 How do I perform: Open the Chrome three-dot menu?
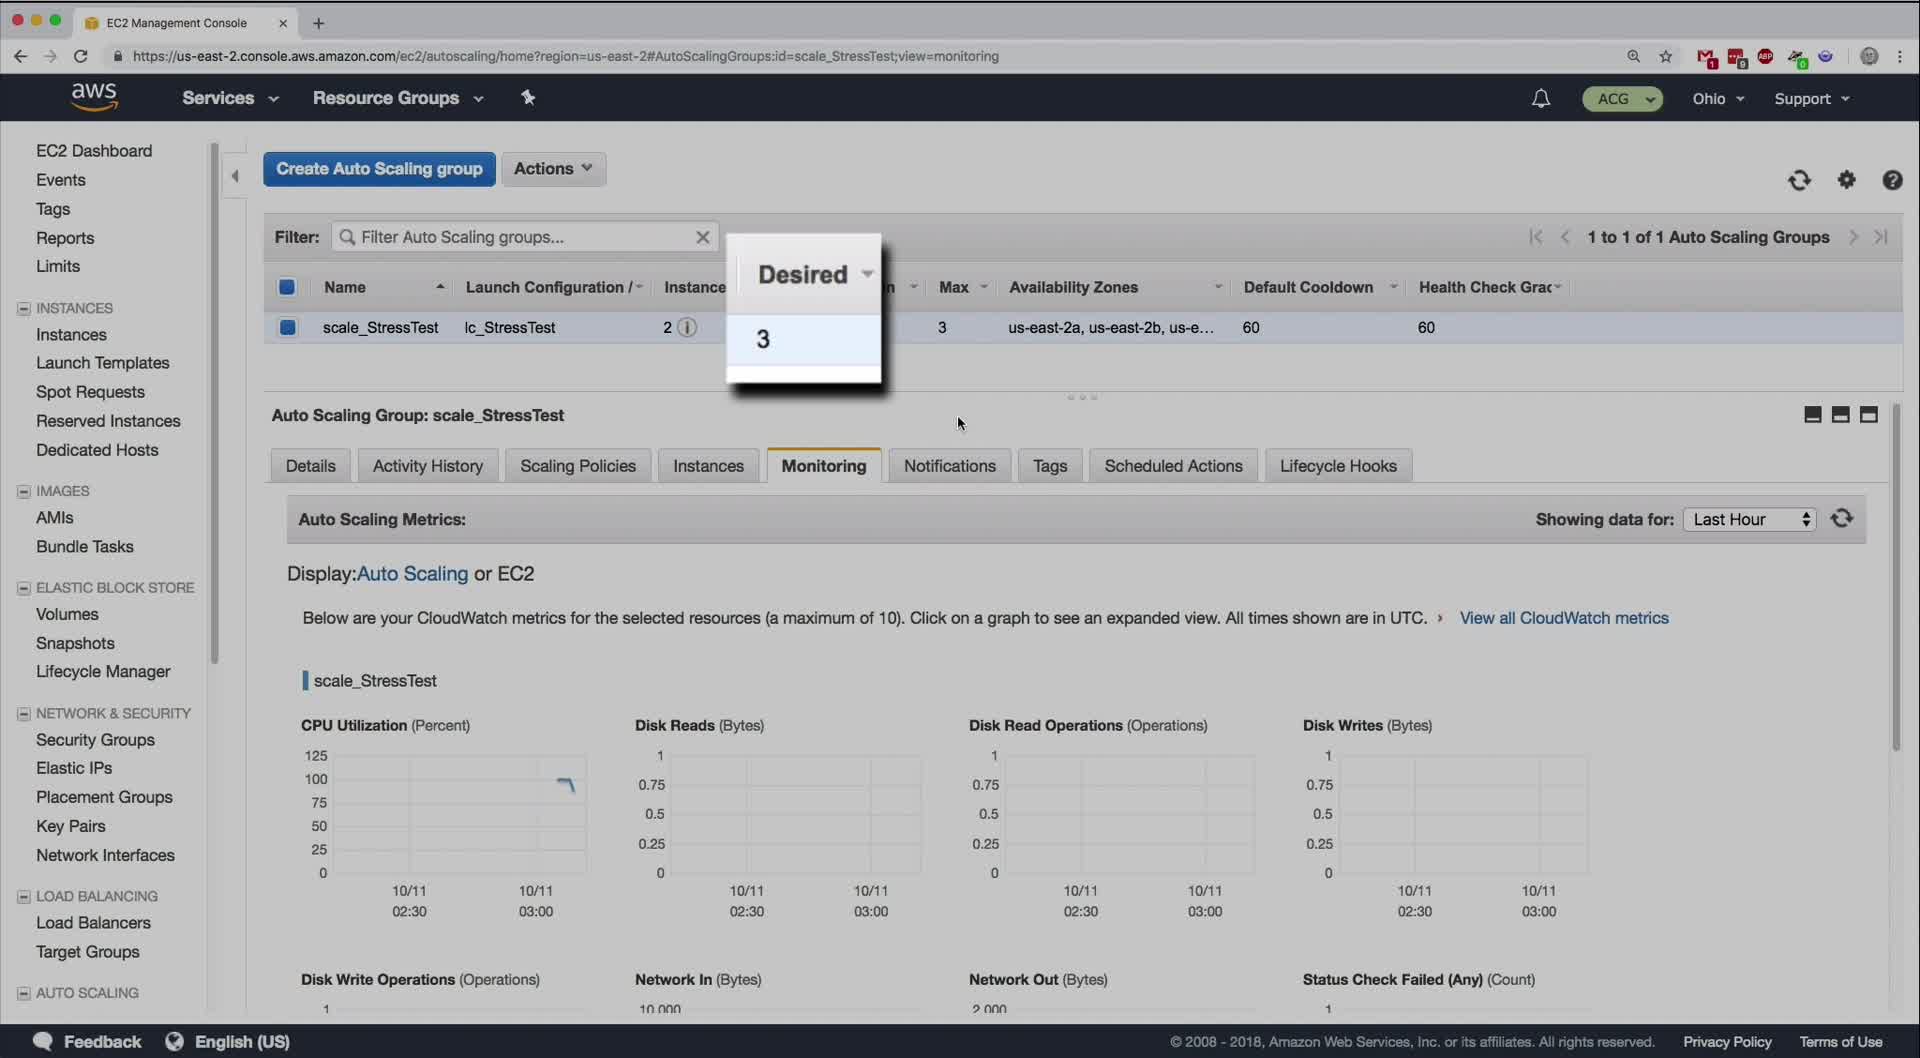(x=1900, y=56)
